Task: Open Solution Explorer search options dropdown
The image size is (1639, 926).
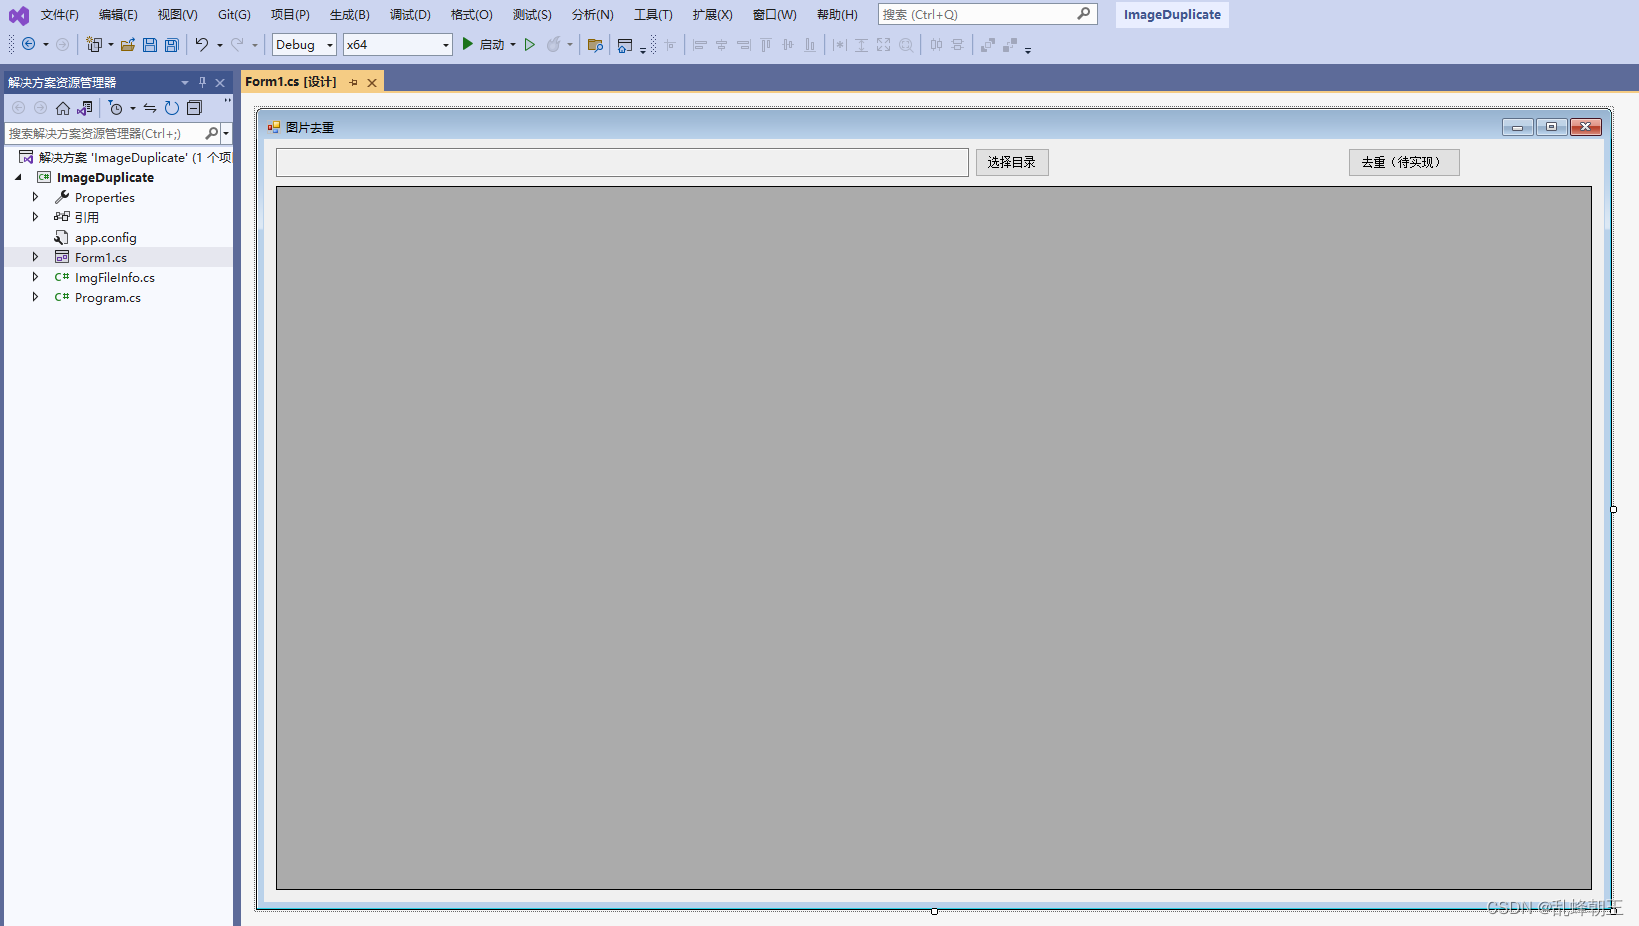Action: (x=227, y=133)
